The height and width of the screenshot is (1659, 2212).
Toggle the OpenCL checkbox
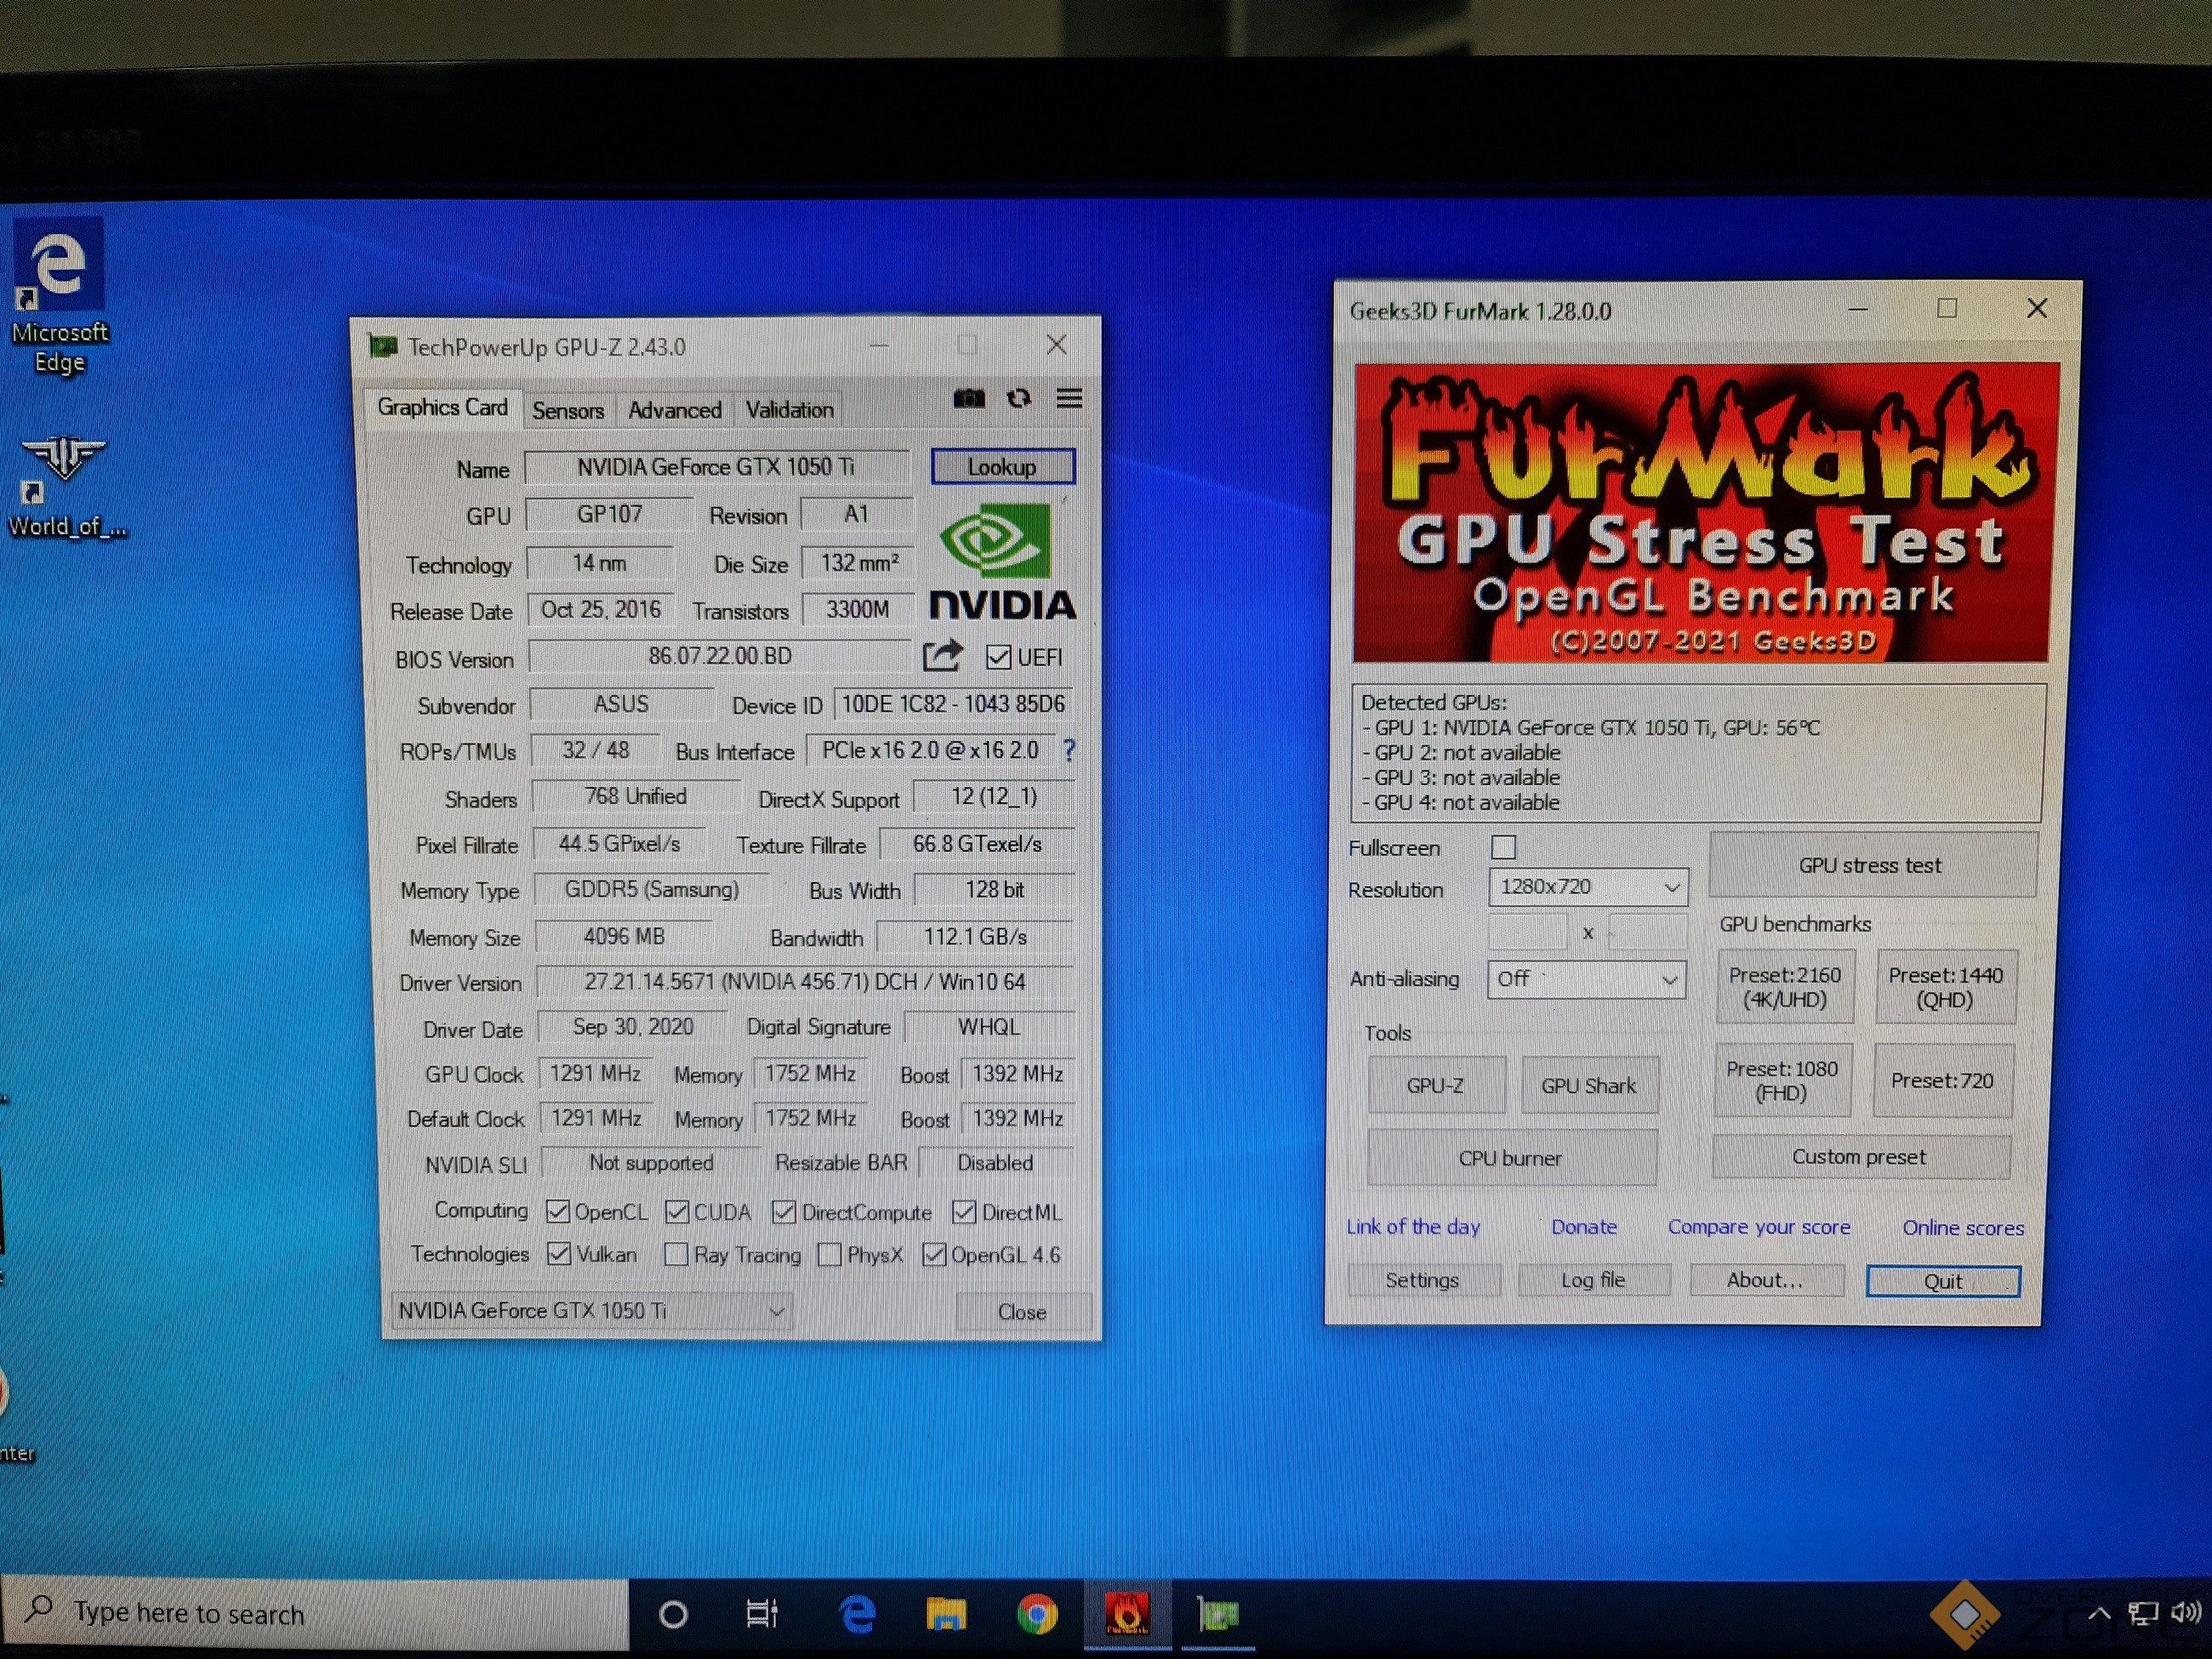[x=558, y=1212]
